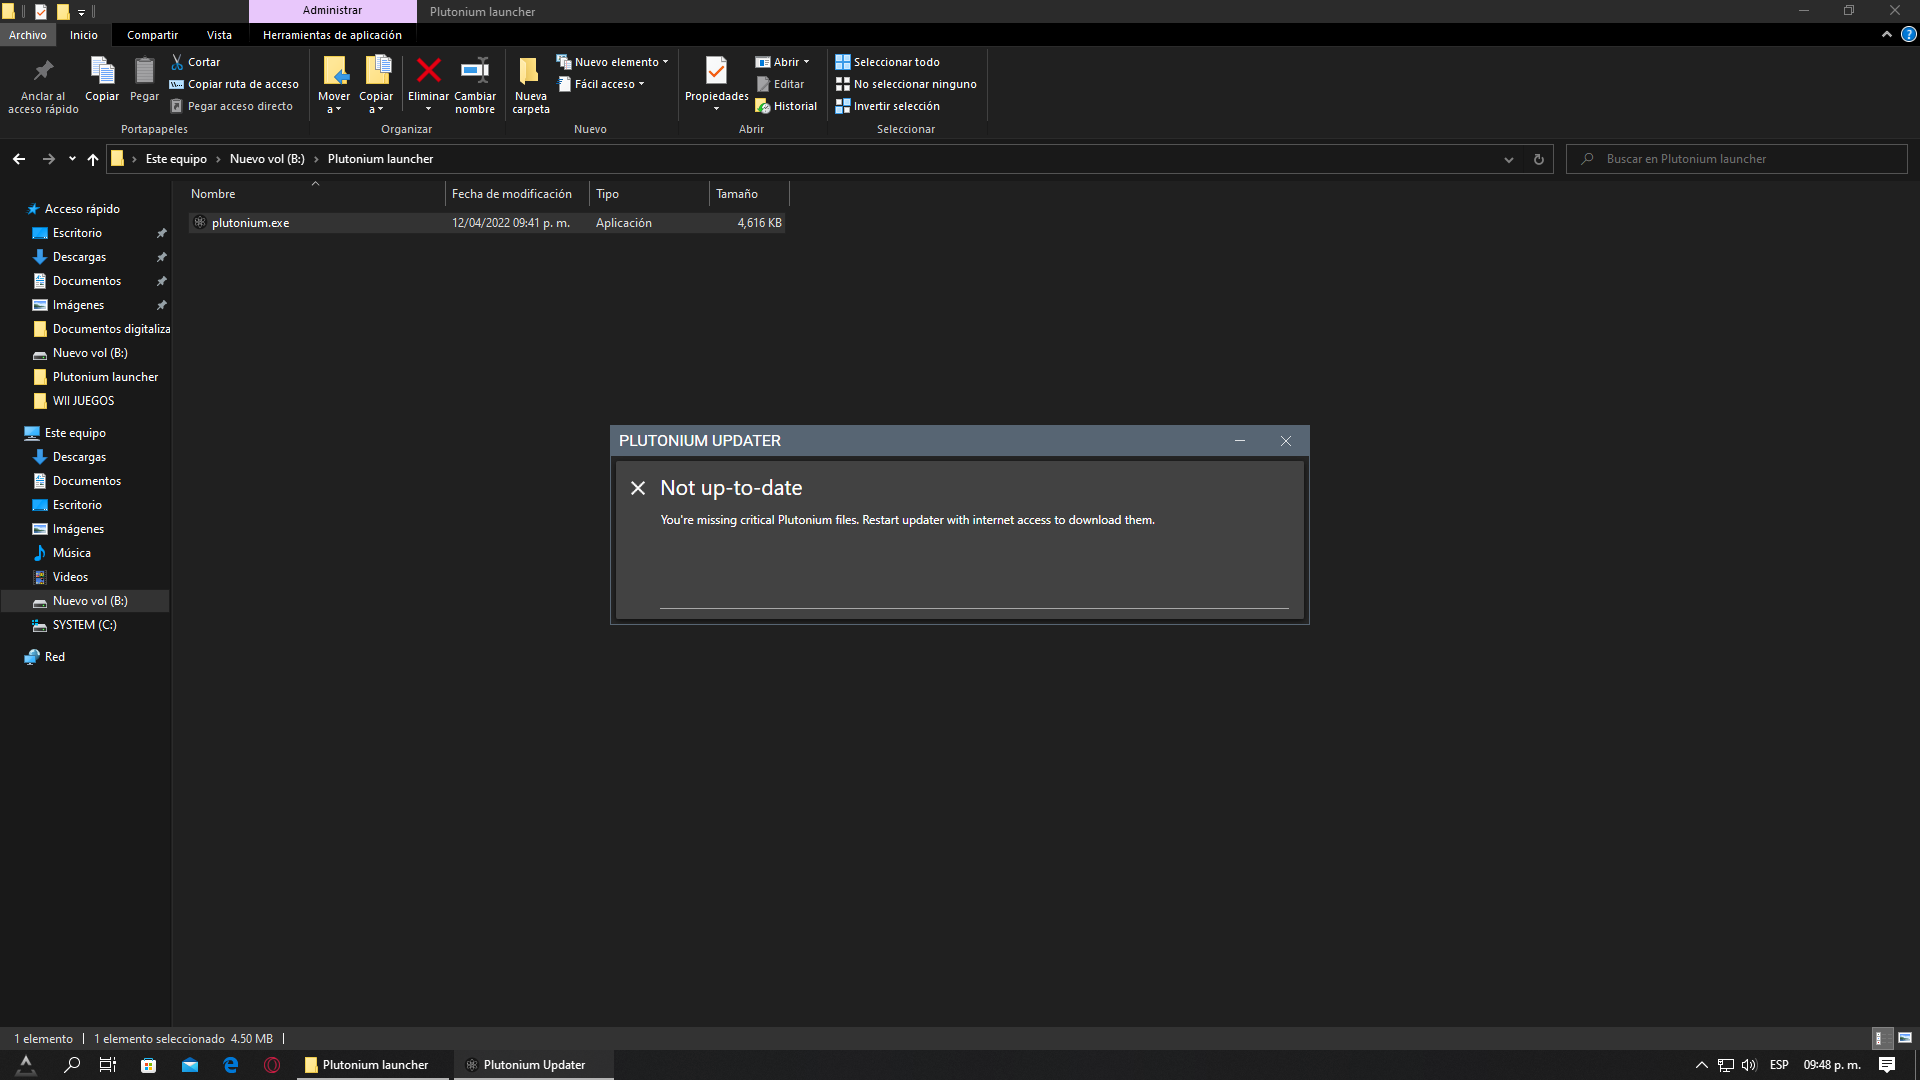Image resolution: width=1920 pixels, height=1080 pixels.
Task: Sort files by the Nombre column header
Action: pos(315,194)
